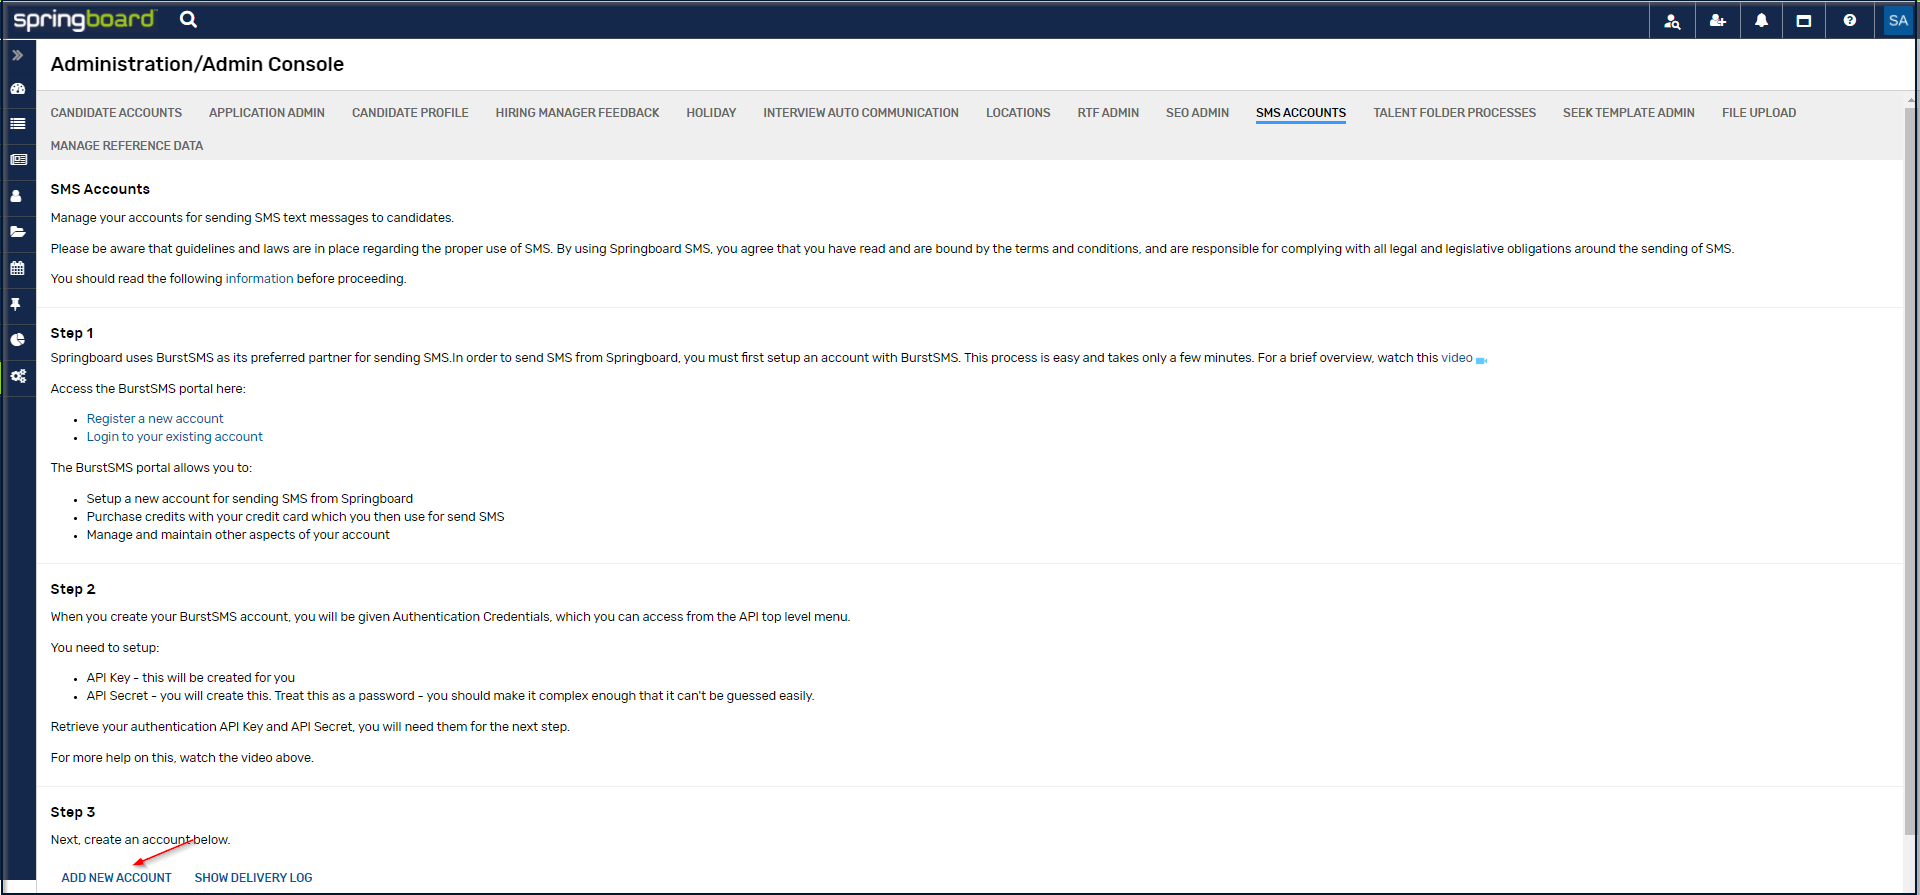Open the RTF Admin tab
The height and width of the screenshot is (895, 1920).
[x=1108, y=113]
